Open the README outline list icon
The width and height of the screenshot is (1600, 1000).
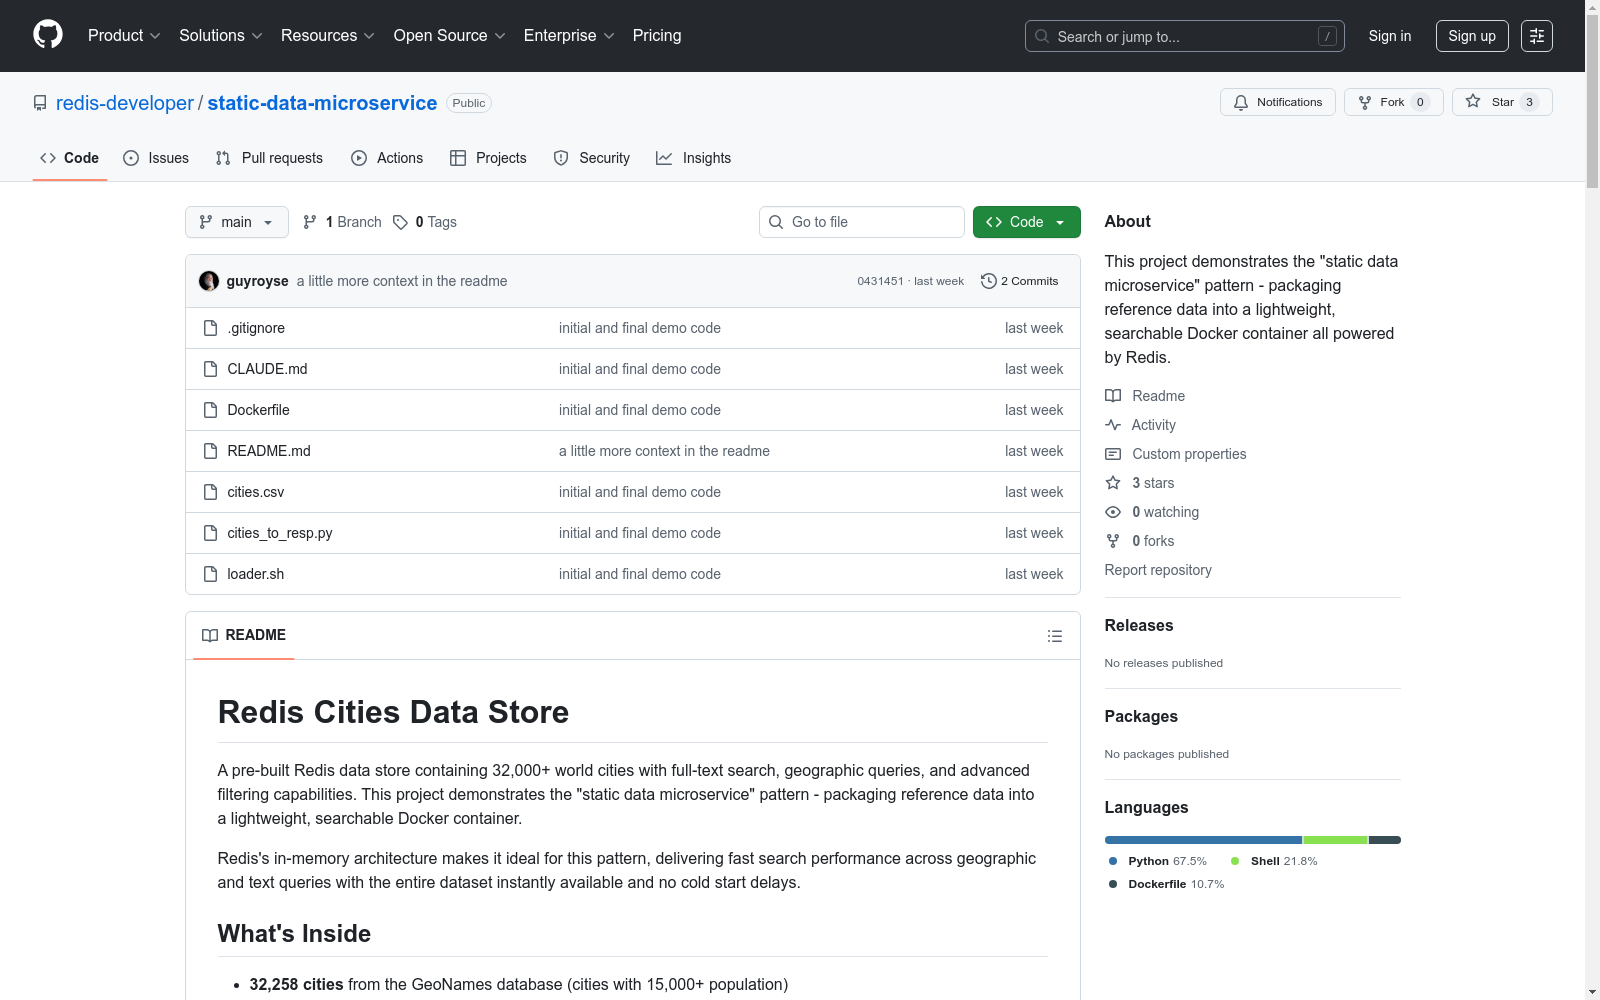click(1054, 636)
